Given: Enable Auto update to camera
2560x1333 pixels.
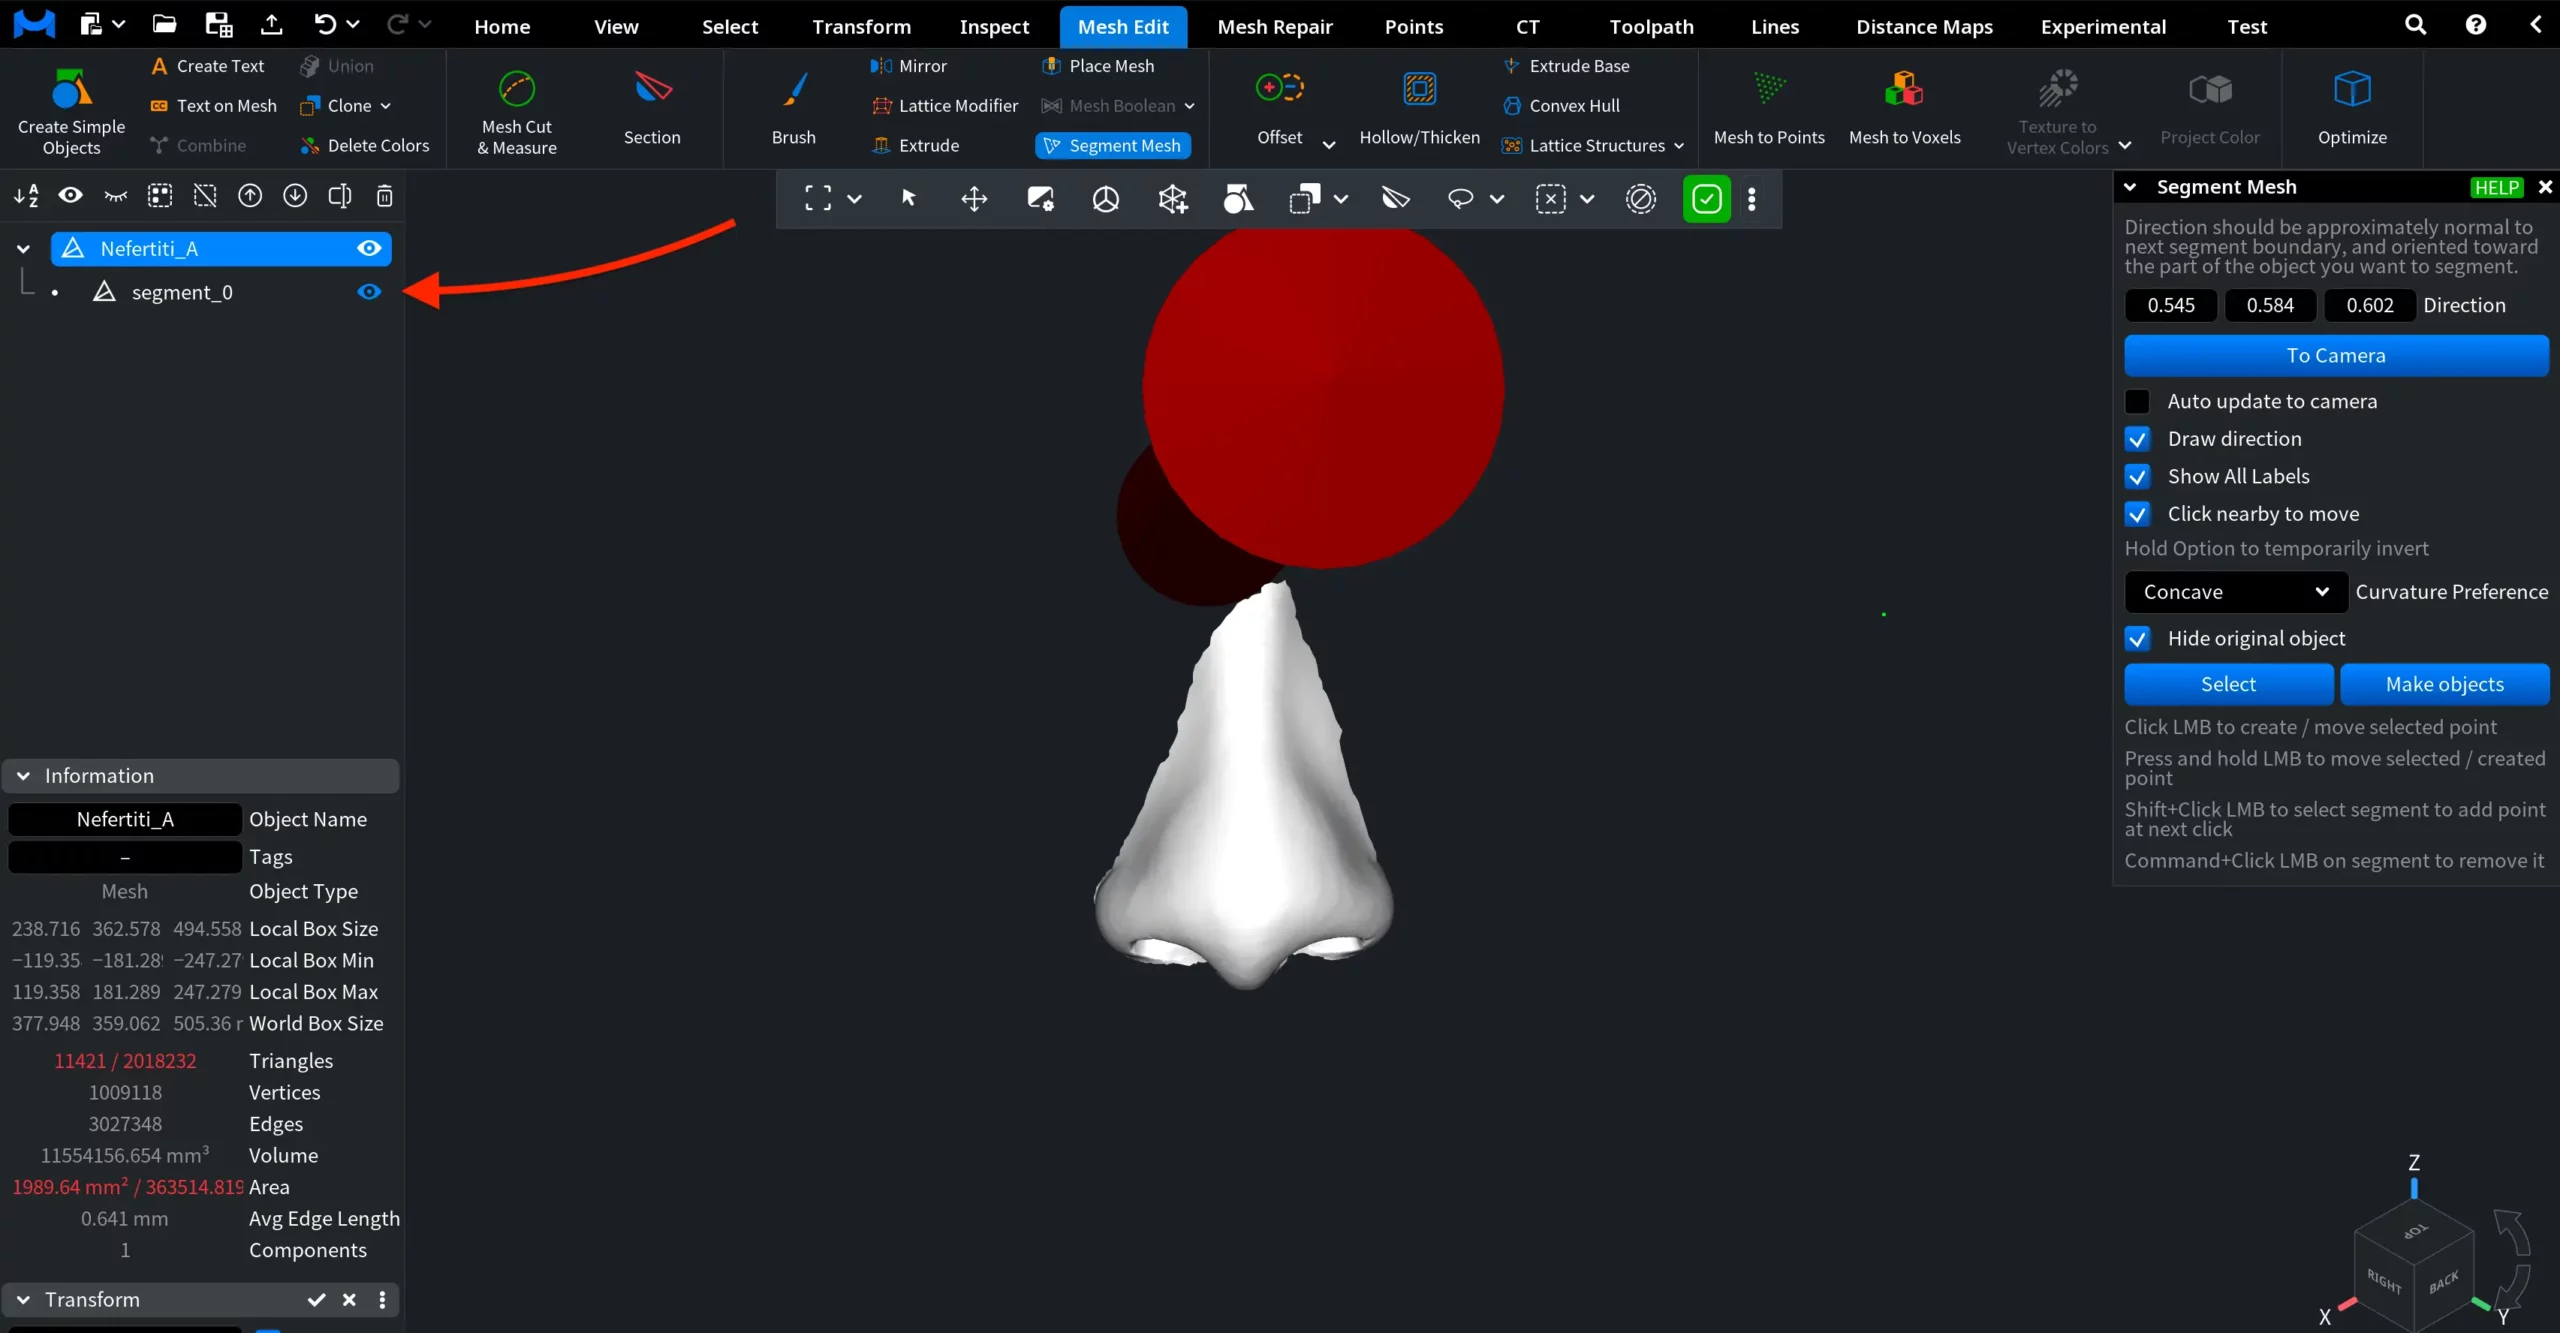Looking at the screenshot, I should coord(2138,401).
